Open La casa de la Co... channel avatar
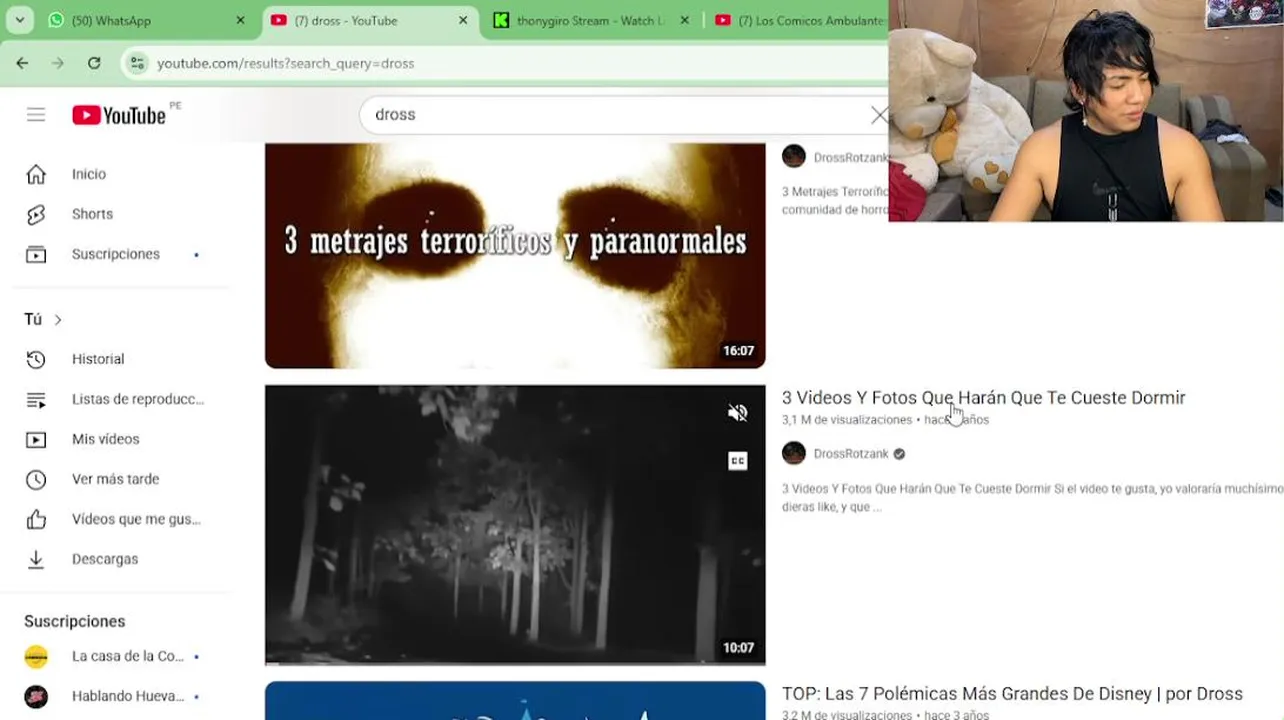The image size is (1284, 720). [36, 656]
